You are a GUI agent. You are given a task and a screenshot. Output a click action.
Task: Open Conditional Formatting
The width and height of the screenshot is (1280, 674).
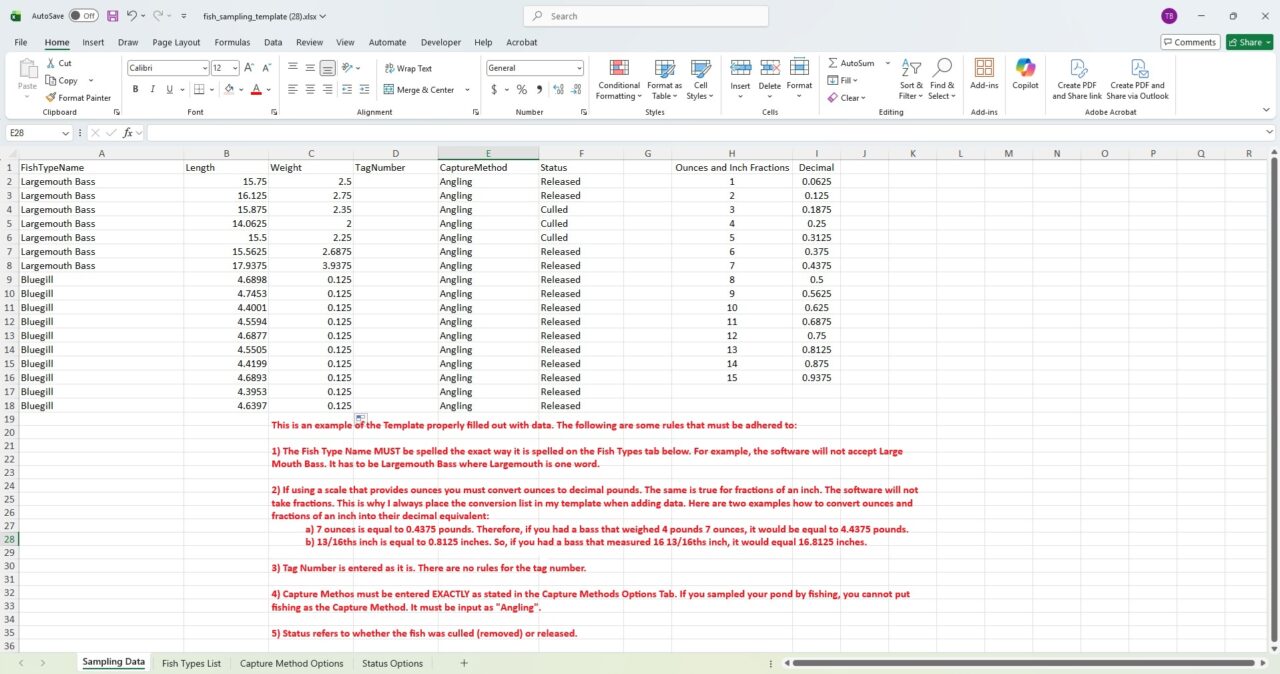[x=619, y=80]
